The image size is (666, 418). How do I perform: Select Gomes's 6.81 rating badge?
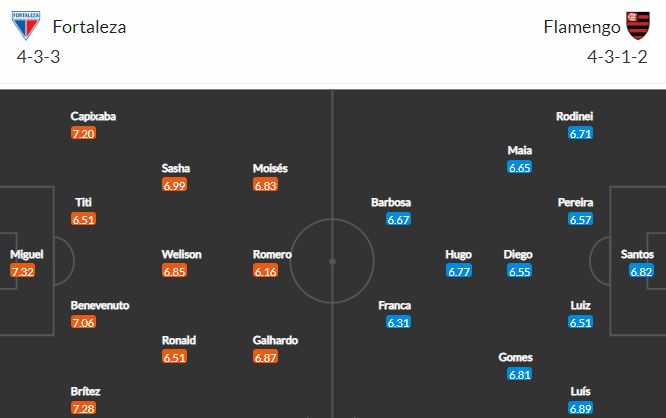[x=520, y=374]
